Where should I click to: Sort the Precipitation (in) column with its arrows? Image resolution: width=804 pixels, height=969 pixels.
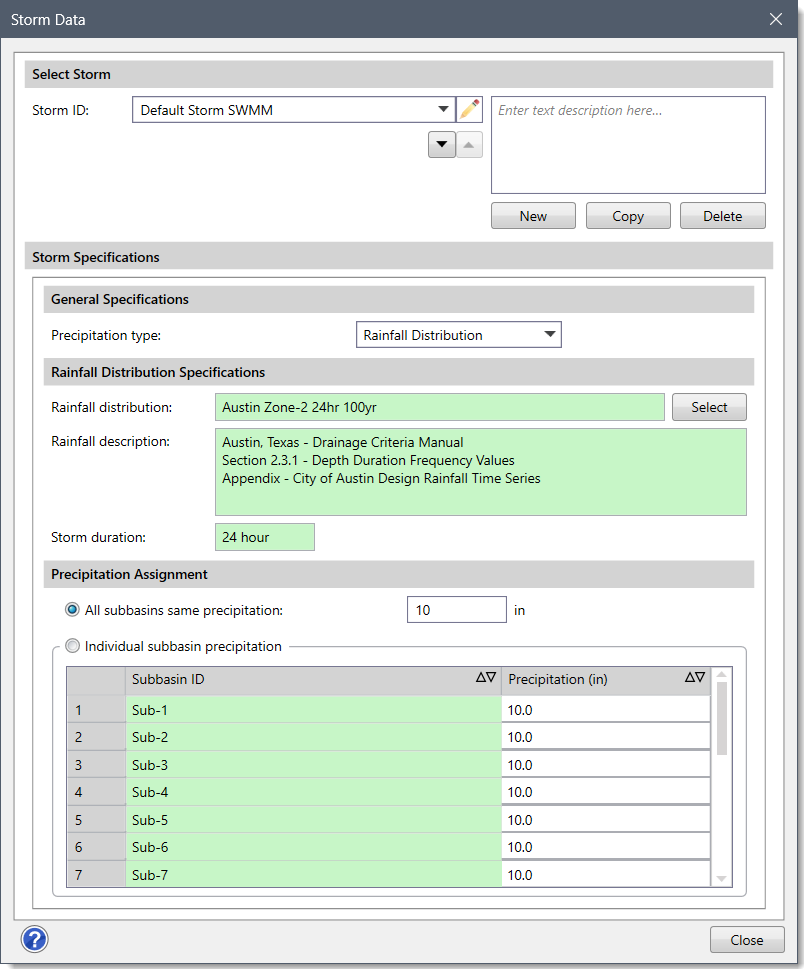point(695,677)
